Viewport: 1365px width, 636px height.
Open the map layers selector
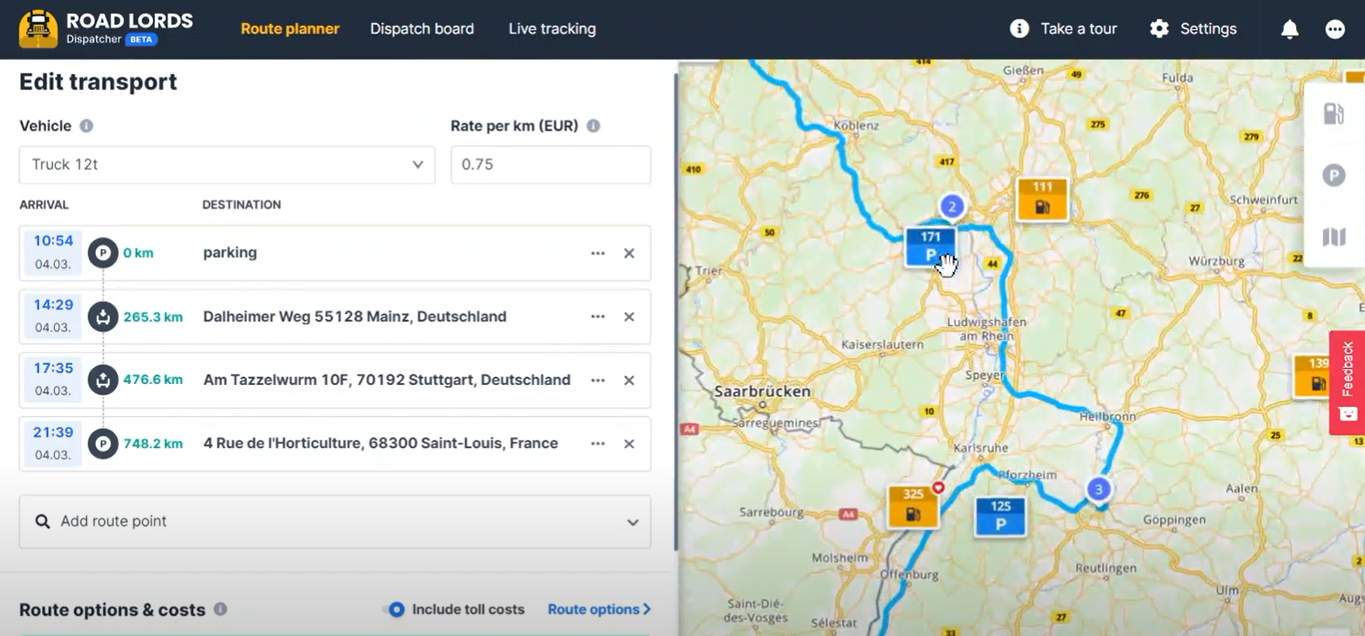[x=1334, y=236]
